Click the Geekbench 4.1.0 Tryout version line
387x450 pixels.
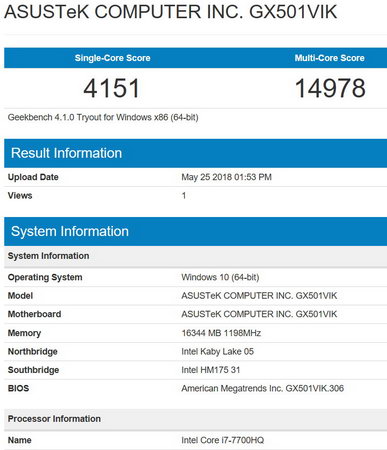pos(103,117)
